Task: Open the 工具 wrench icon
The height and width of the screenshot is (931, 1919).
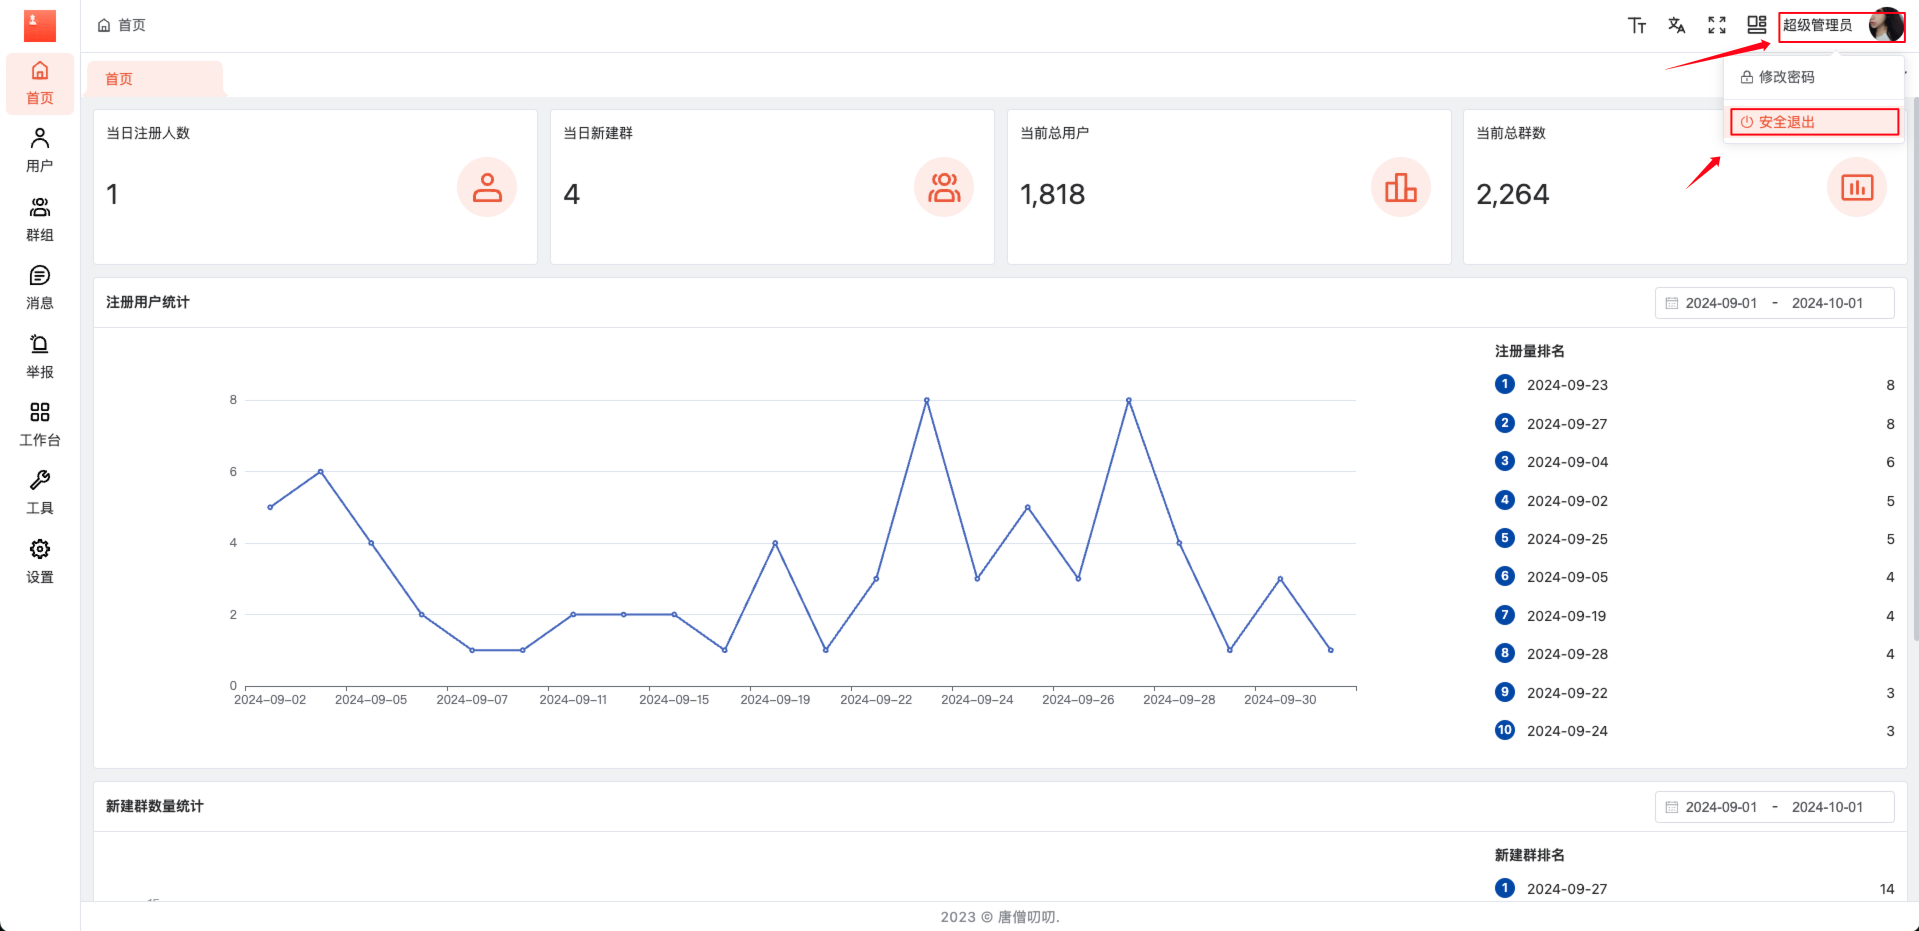Action: point(40,492)
